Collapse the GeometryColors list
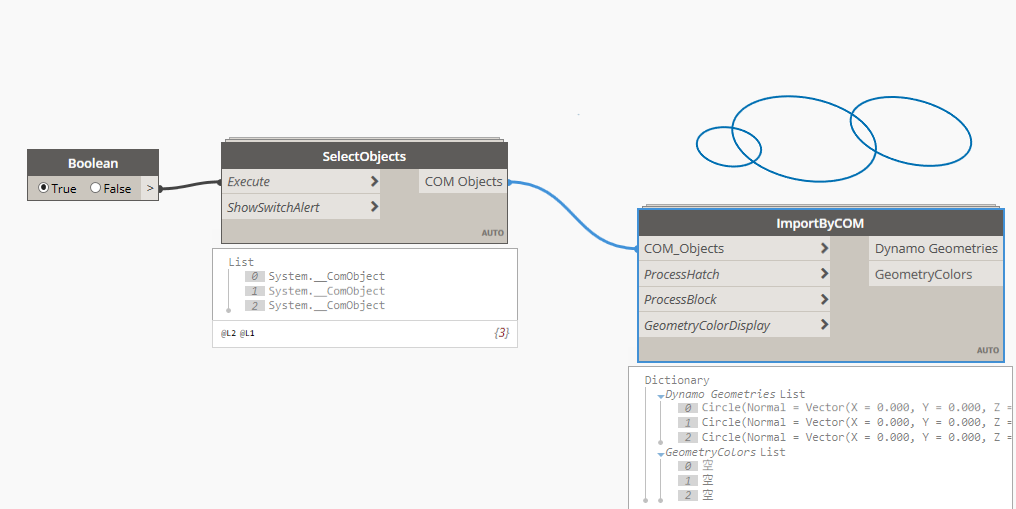 pyautogui.click(x=661, y=454)
